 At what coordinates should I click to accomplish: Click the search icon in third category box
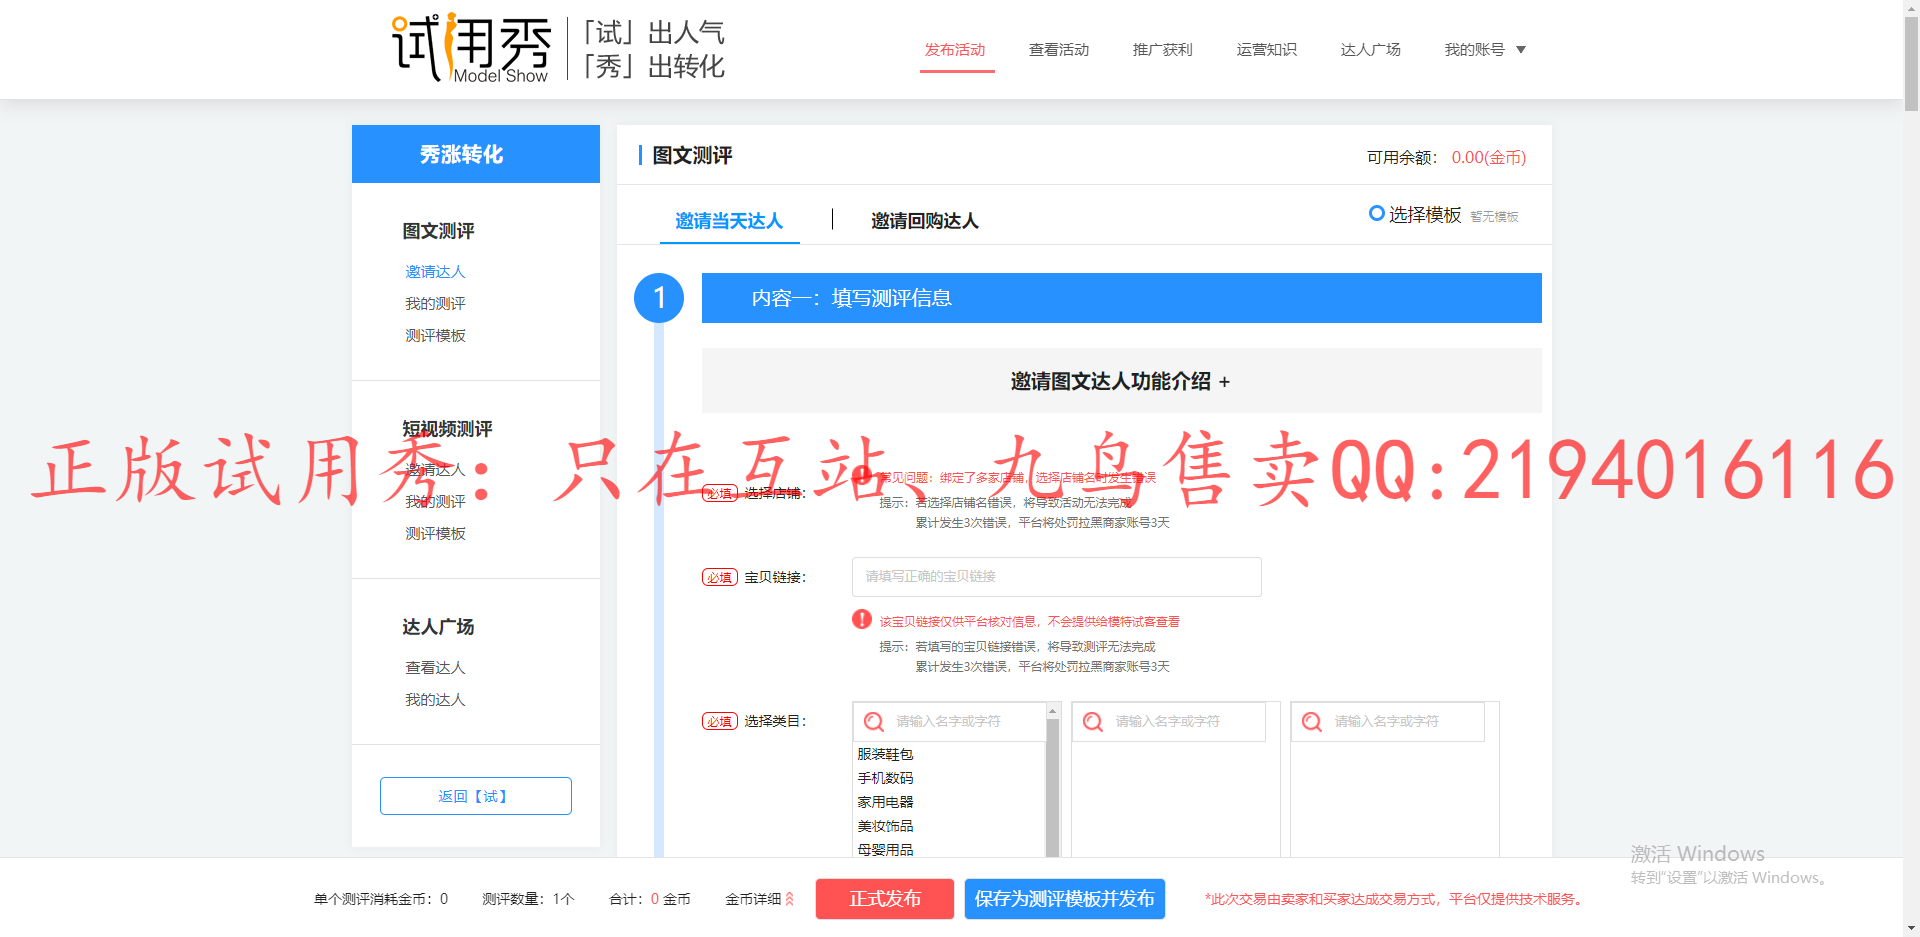[x=1312, y=722]
